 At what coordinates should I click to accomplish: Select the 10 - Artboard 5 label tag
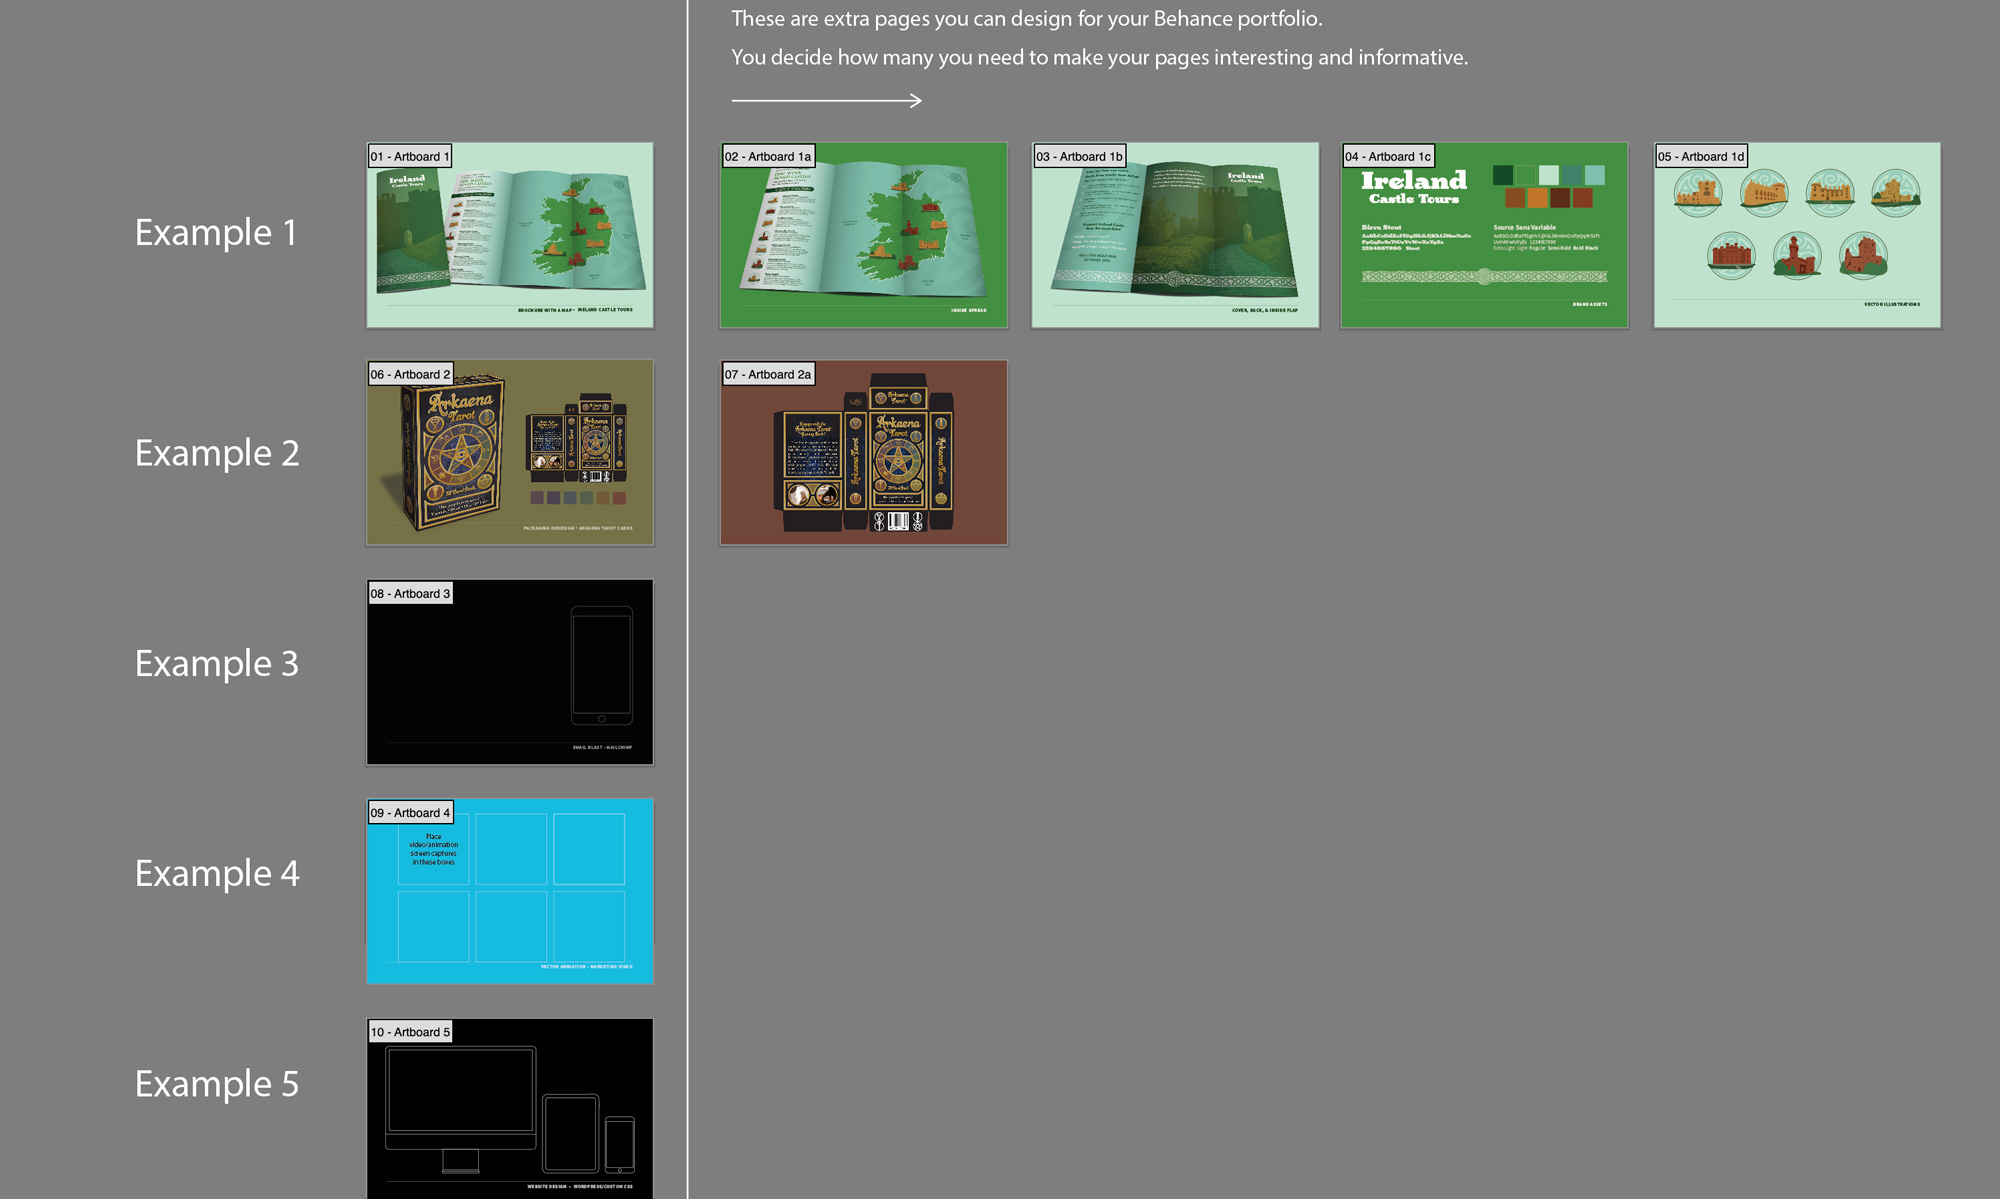pyautogui.click(x=410, y=1032)
